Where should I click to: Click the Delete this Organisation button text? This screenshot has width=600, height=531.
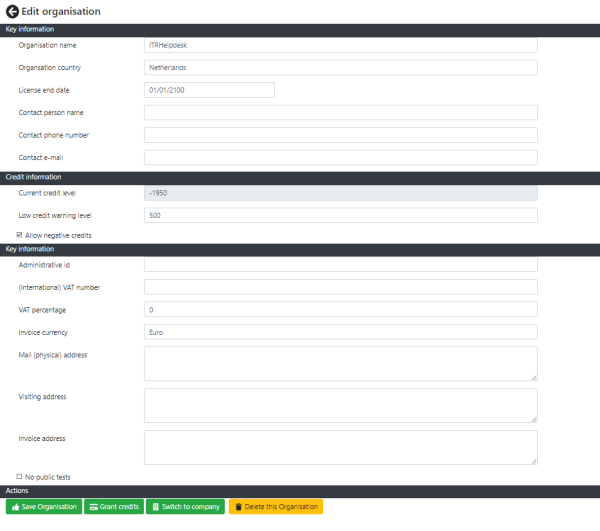(x=281, y=507)
